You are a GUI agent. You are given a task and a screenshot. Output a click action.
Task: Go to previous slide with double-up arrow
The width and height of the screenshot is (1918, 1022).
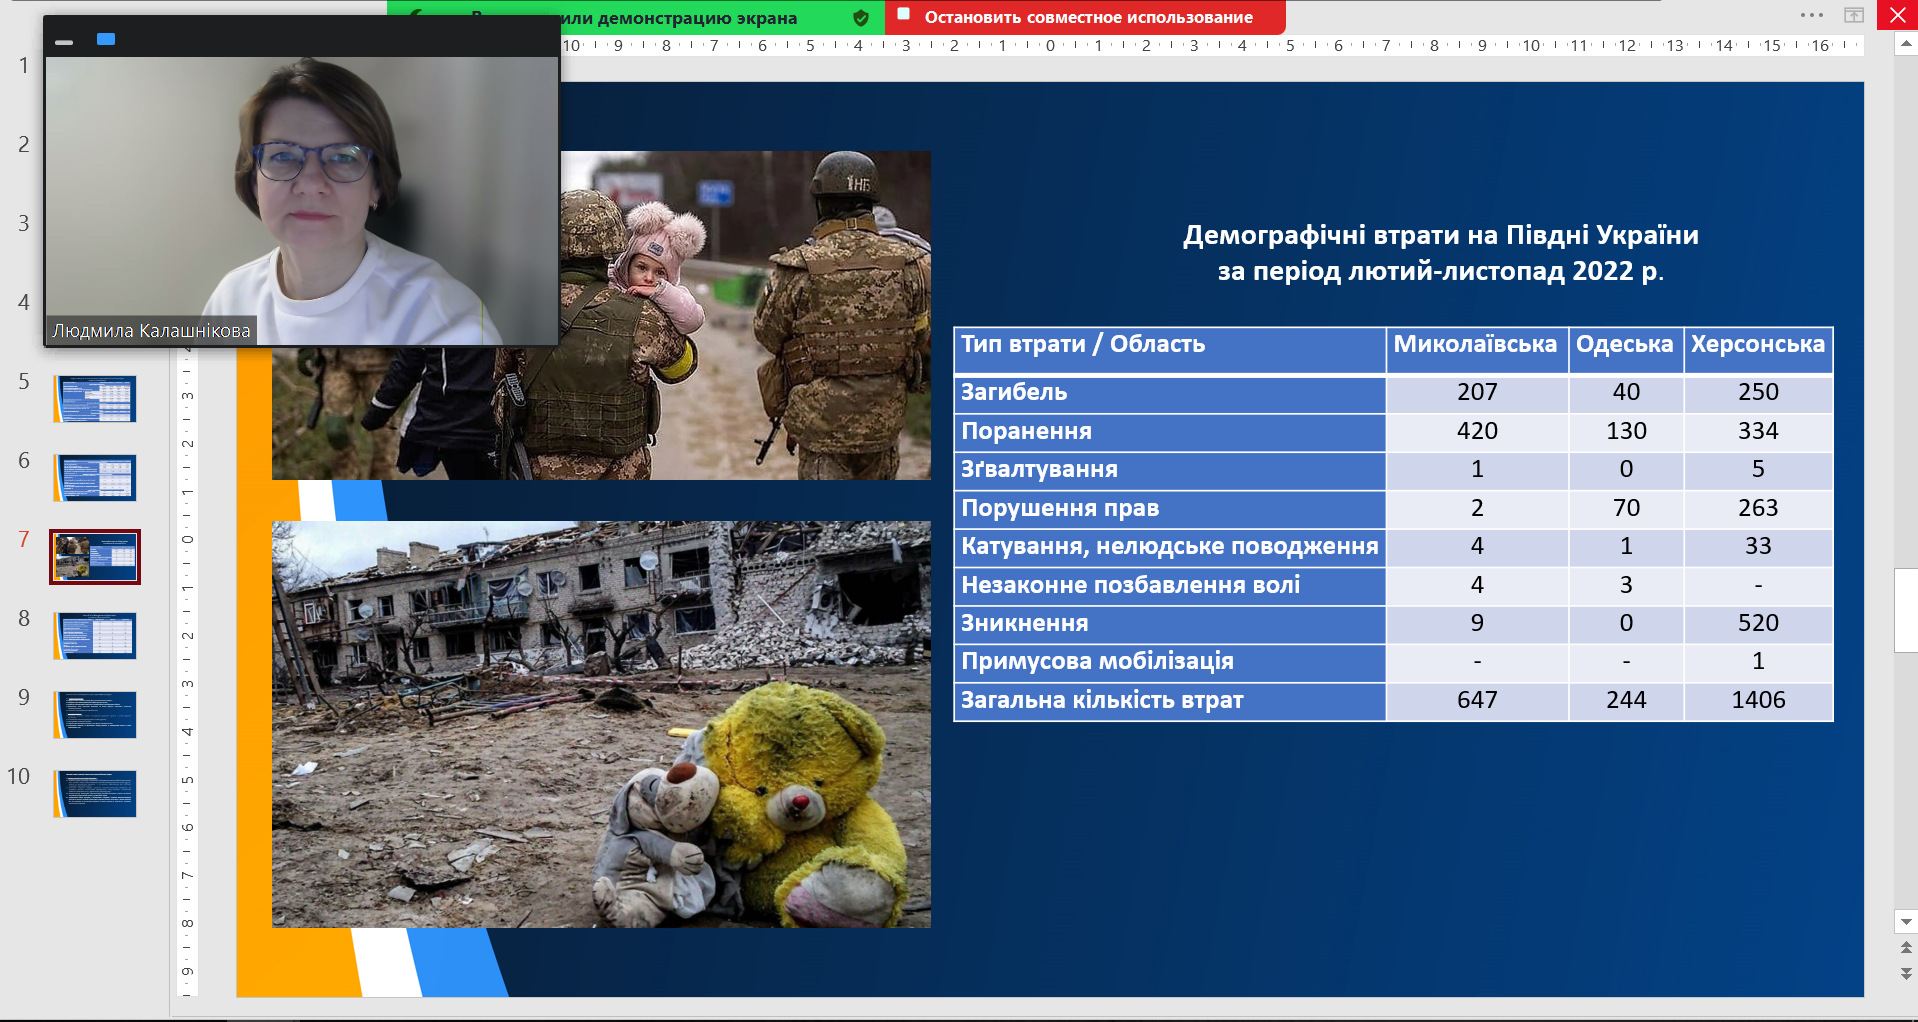[x=1906, y=947]
